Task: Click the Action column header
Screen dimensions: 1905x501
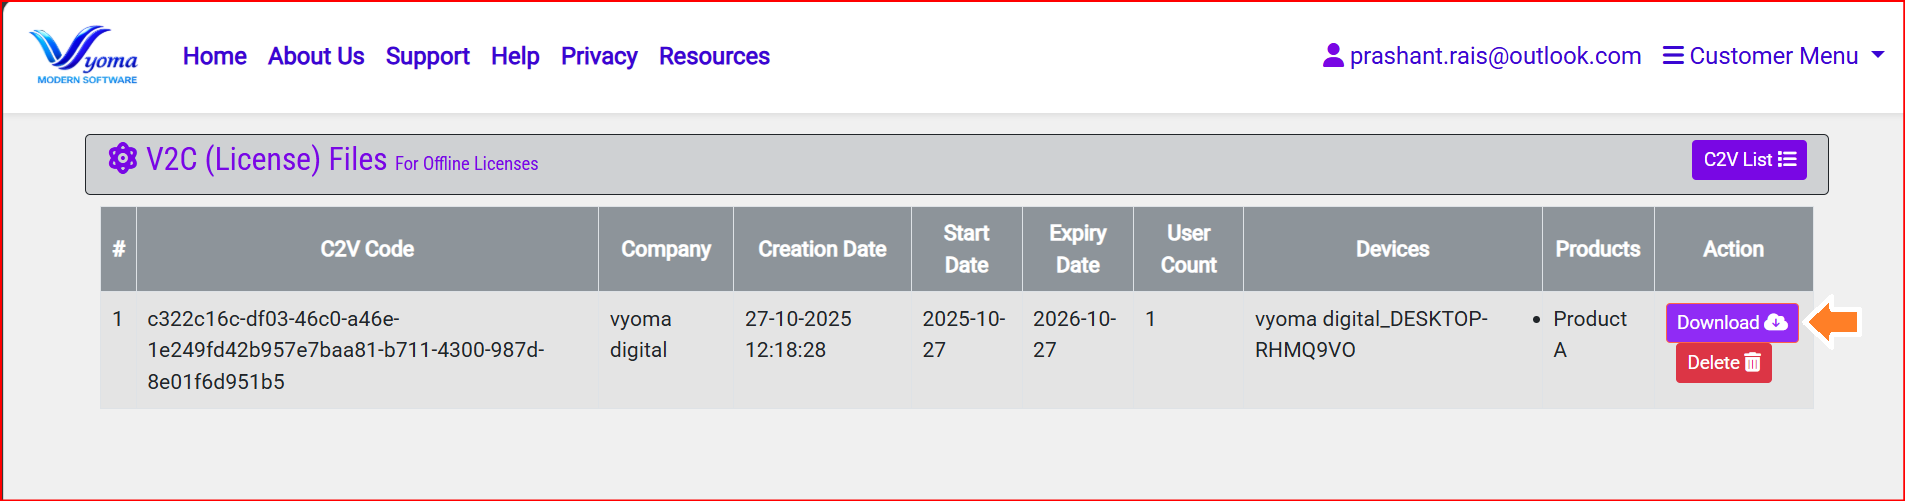Action: [1734, 249]
